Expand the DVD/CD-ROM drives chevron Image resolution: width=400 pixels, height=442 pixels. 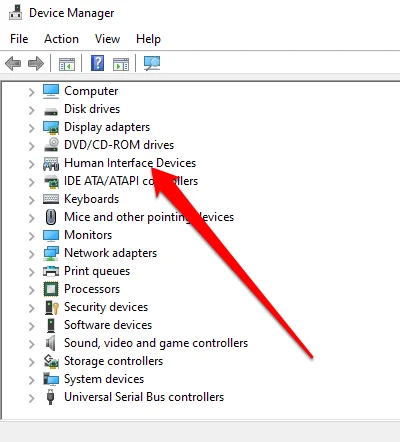pyautogui.click(x=31, y=146)
